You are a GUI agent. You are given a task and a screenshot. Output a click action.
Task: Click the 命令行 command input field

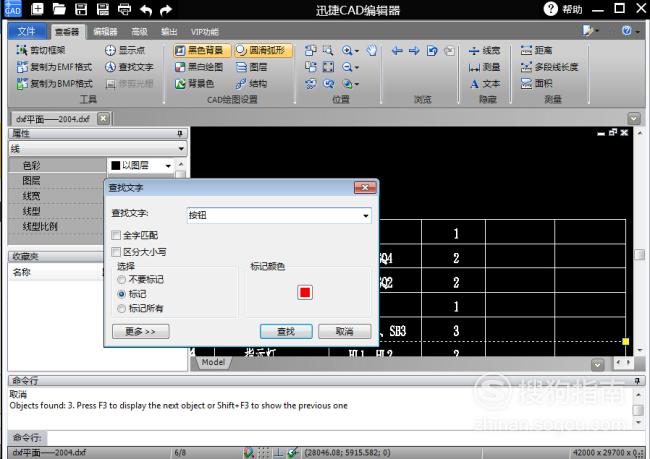point(346,438)
